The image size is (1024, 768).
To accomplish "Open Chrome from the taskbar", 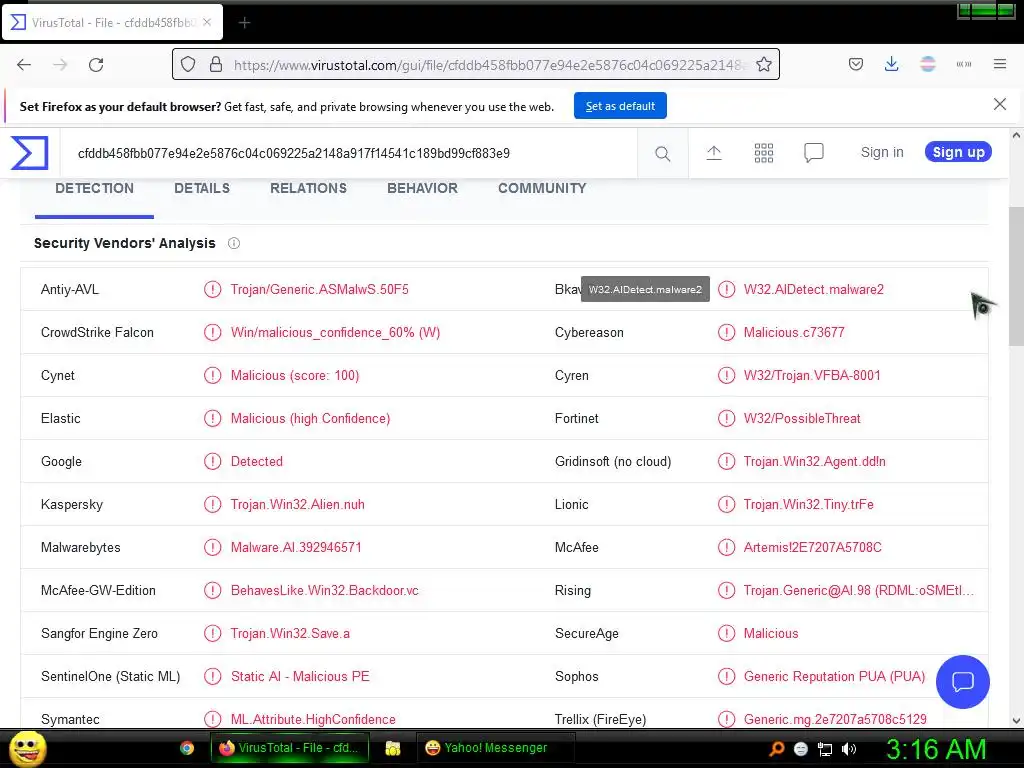I will (187, 748).
